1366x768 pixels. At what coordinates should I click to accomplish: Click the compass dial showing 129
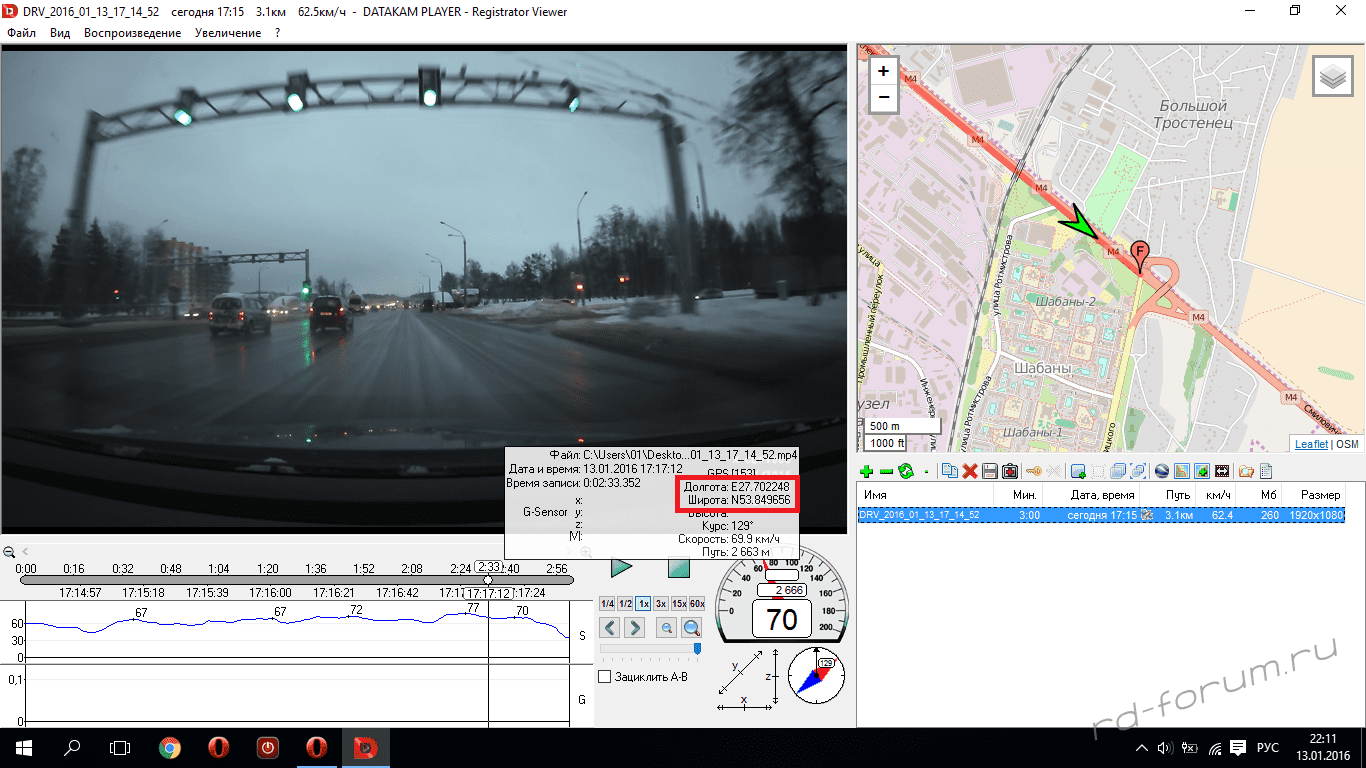(816, 674)
